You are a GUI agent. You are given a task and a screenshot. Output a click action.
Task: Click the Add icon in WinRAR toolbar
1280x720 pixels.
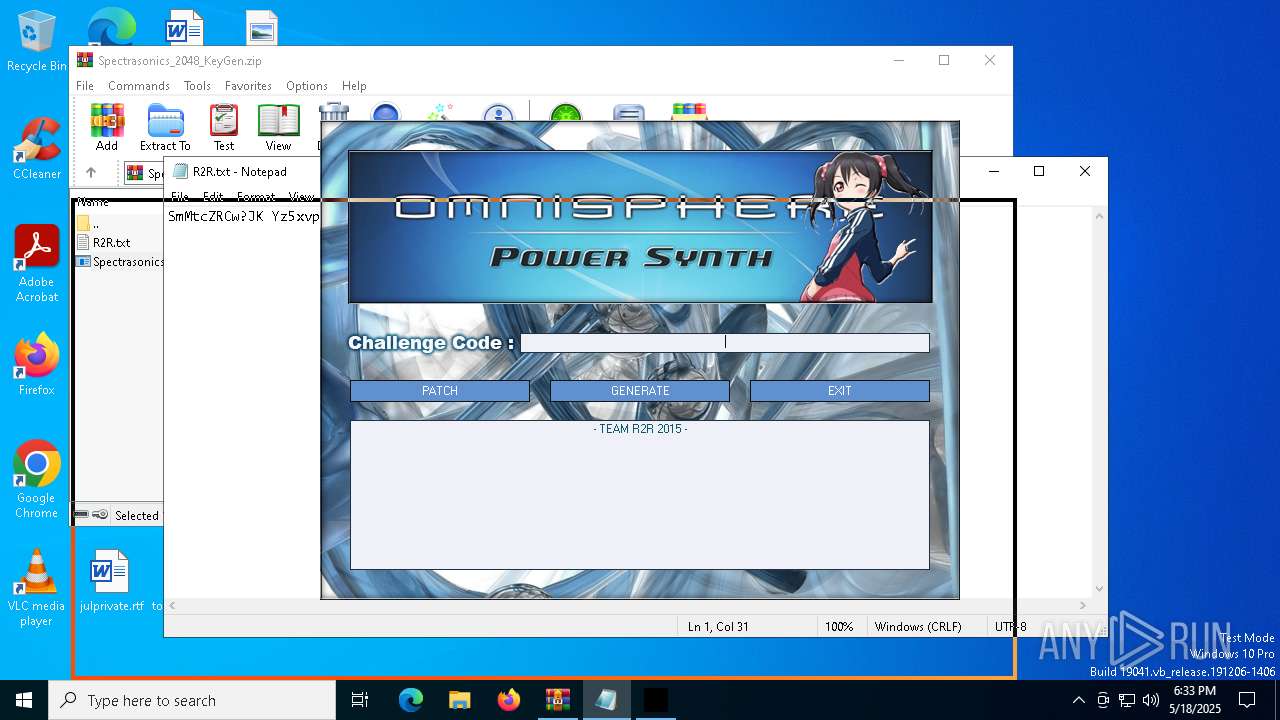pyautogui.click(x=107, y=127)
